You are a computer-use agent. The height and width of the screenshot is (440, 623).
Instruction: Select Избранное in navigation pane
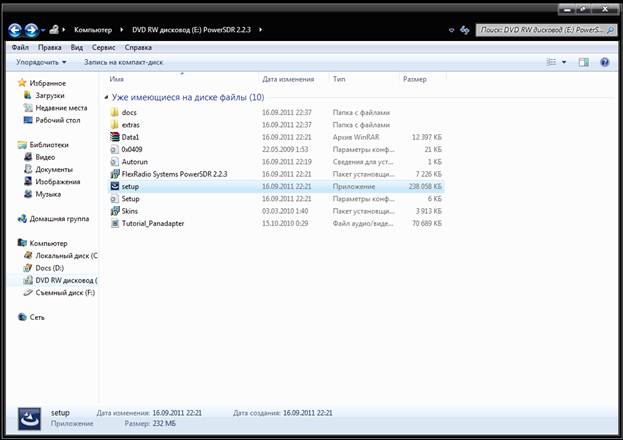(42, 83)
